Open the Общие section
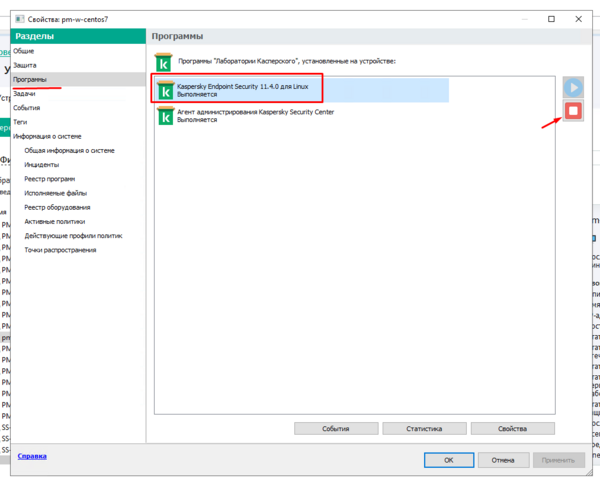This screenshot has height=485, width=600. [x=24, y=51]
